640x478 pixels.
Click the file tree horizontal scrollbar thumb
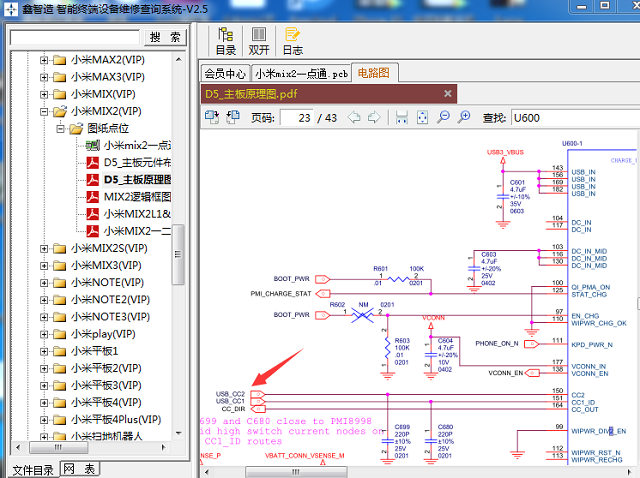click(x=58, y=447)
